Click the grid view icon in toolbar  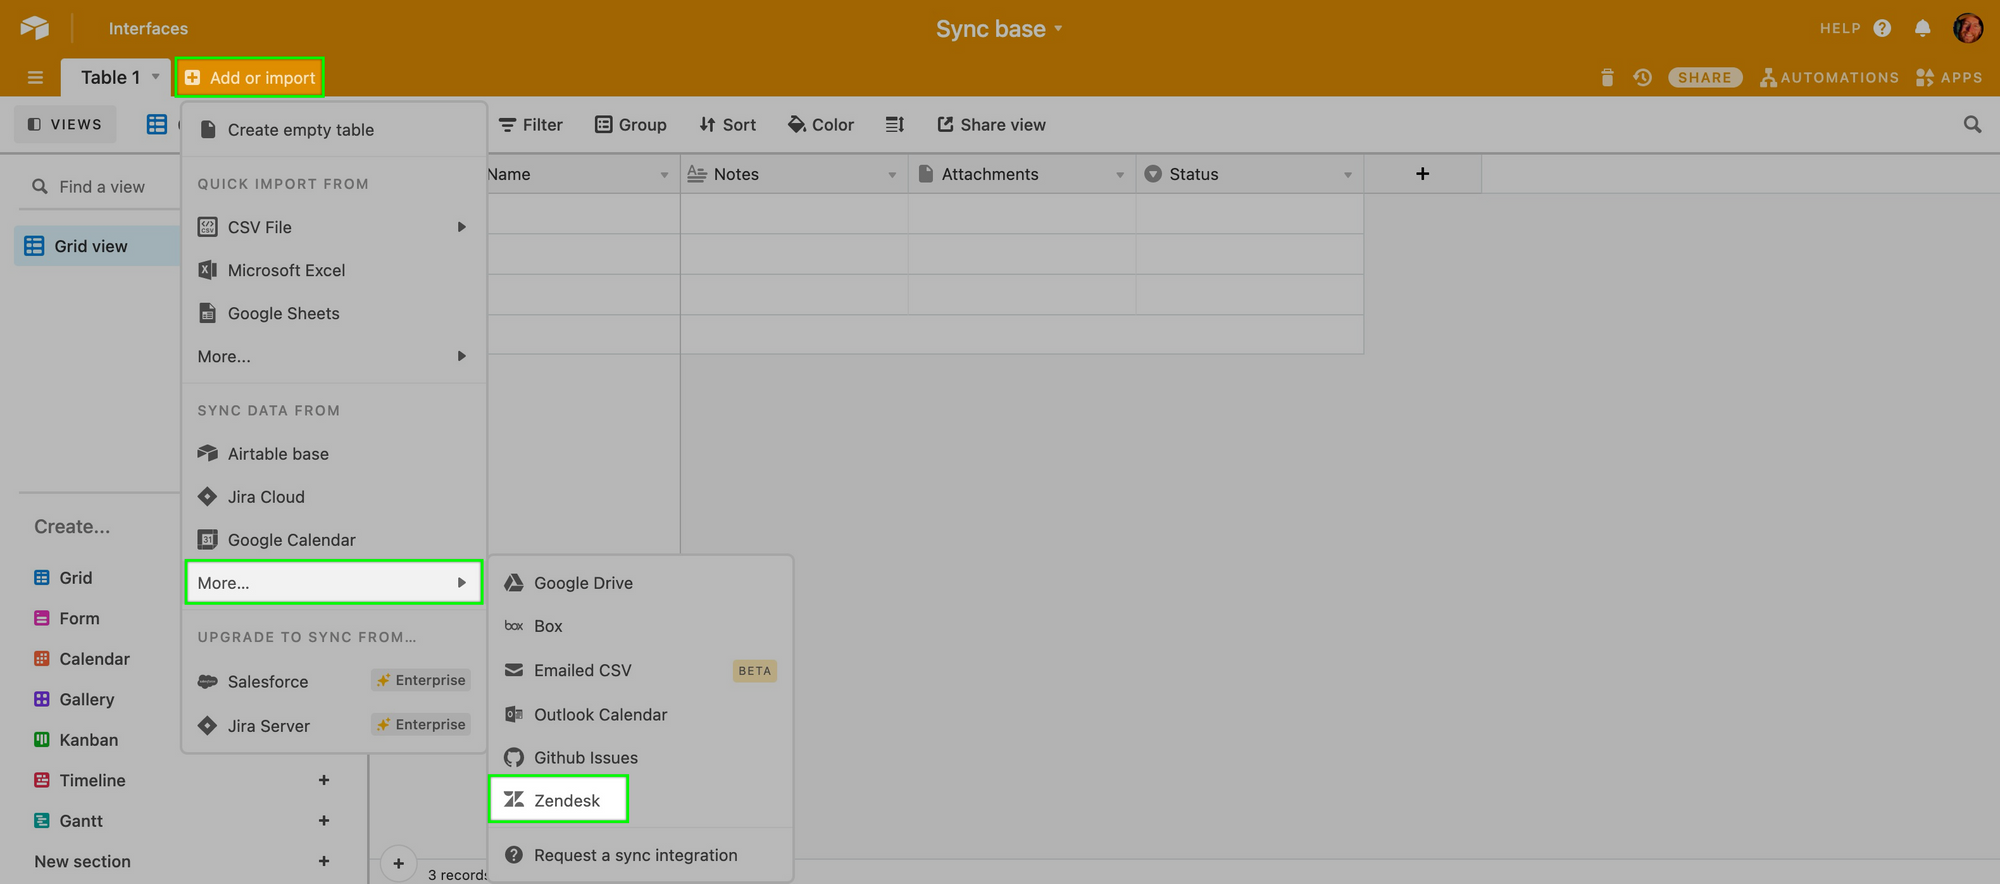tap(157, 124)
